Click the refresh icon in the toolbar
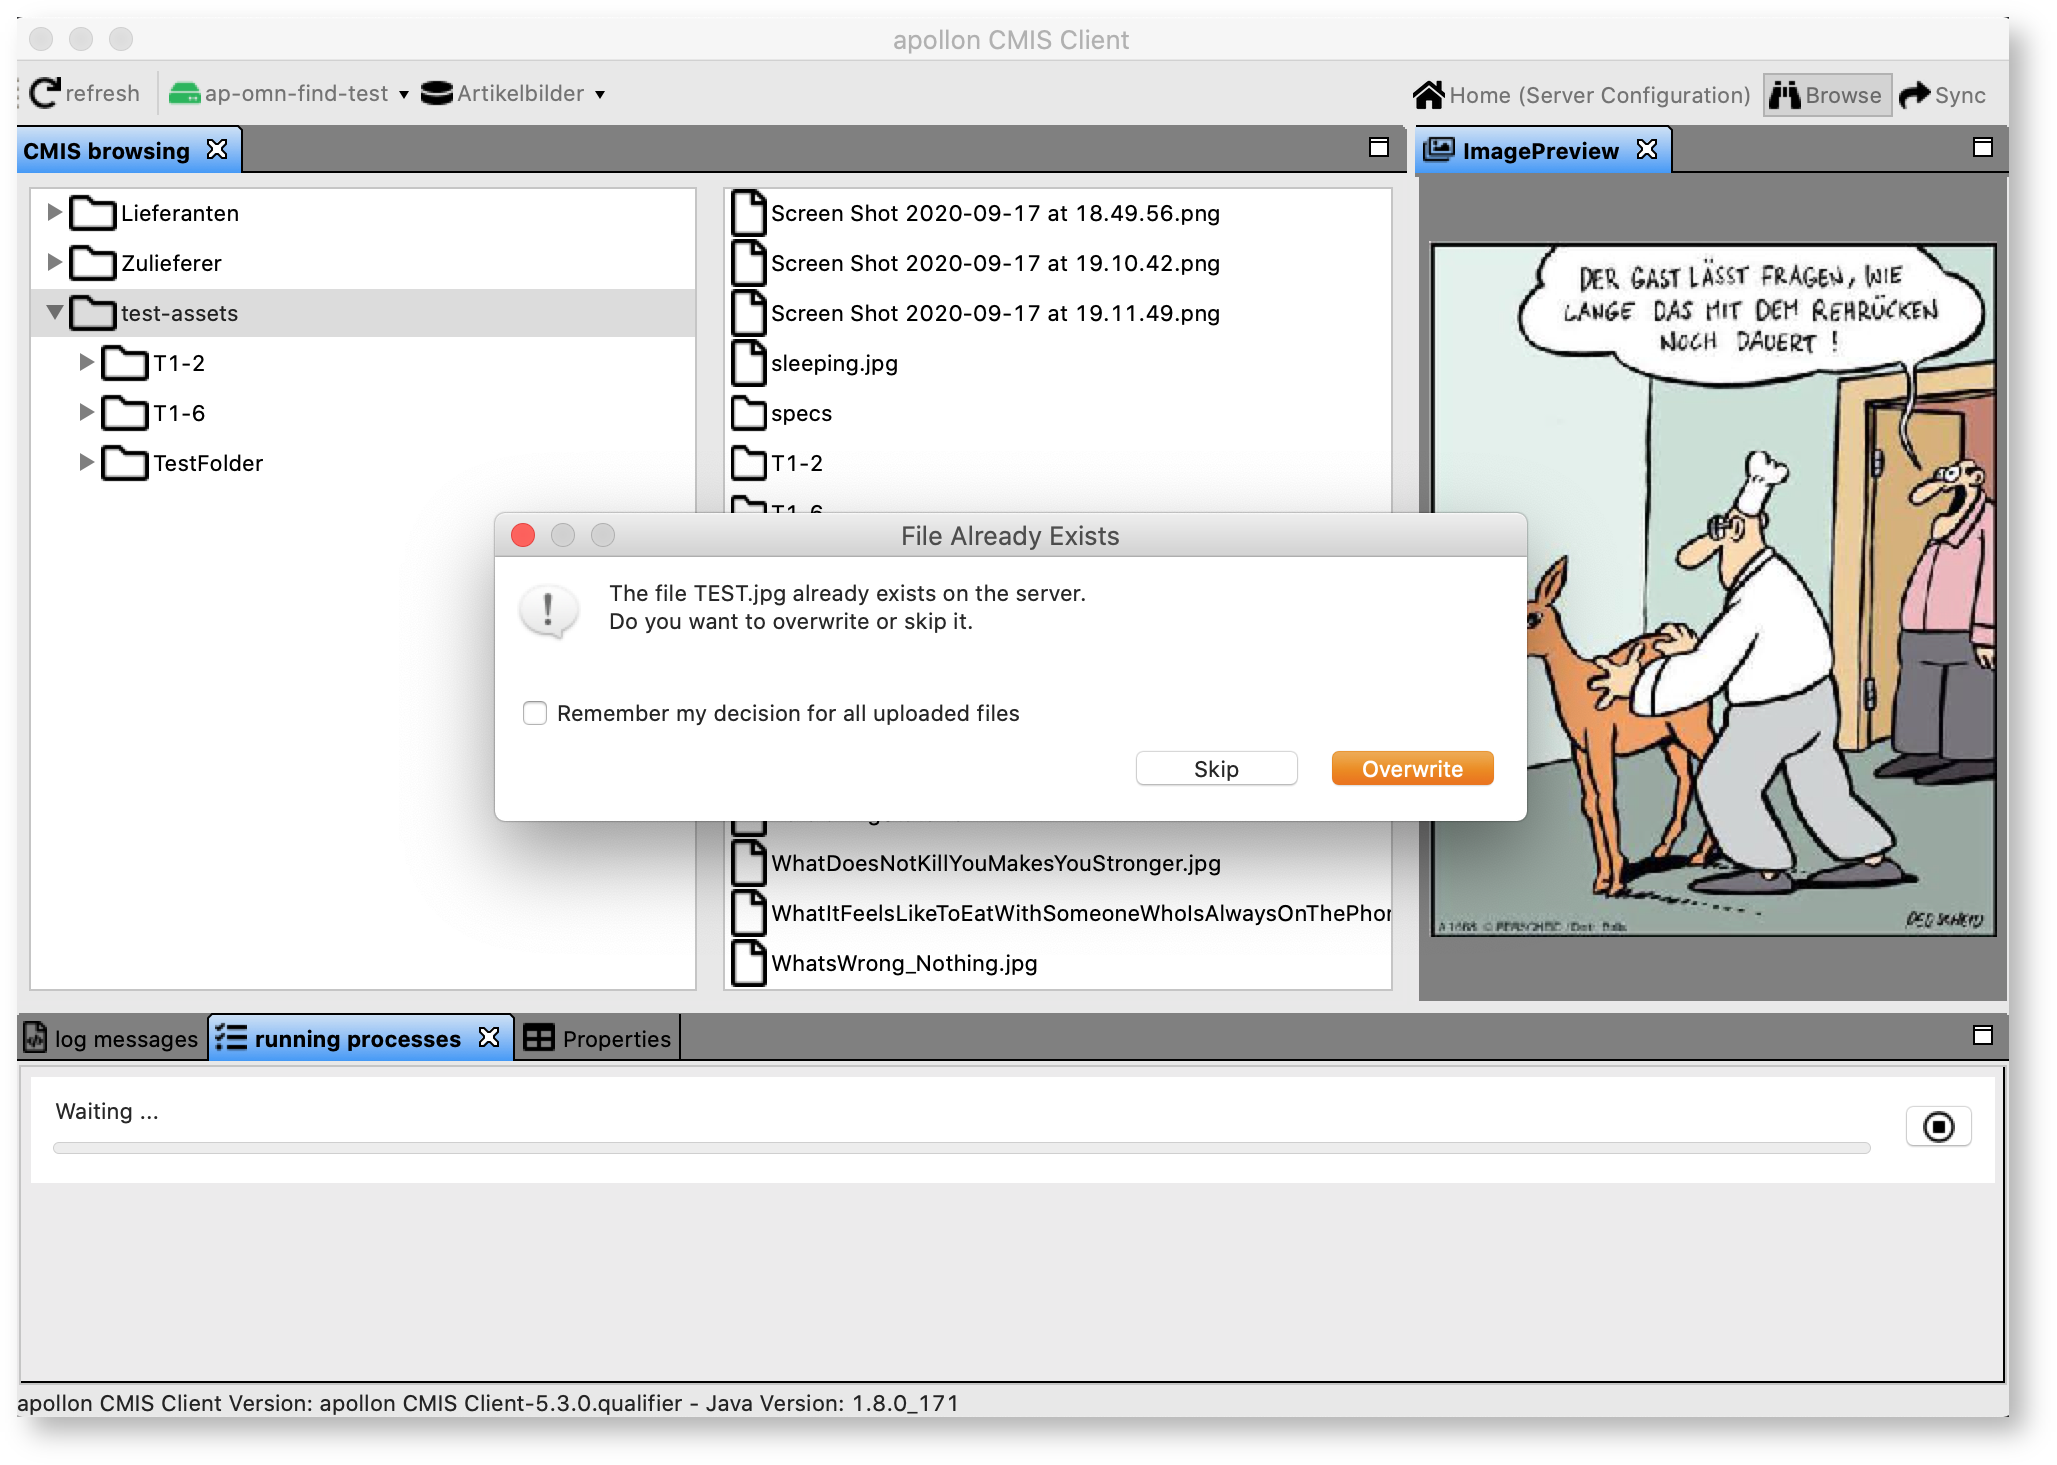 click(x=44, y=92)
